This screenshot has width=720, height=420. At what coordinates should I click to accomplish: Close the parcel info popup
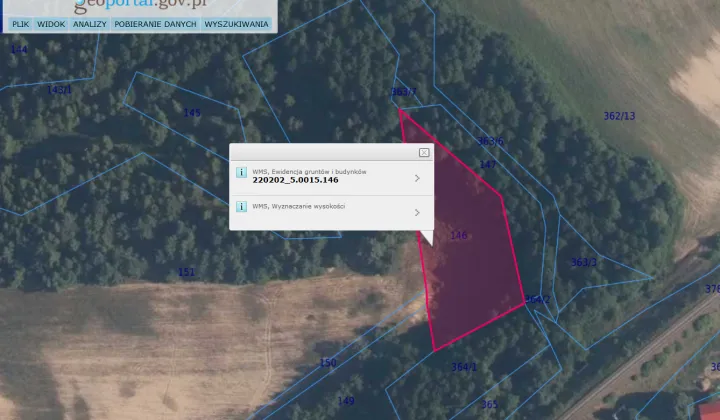click(424, 152)
